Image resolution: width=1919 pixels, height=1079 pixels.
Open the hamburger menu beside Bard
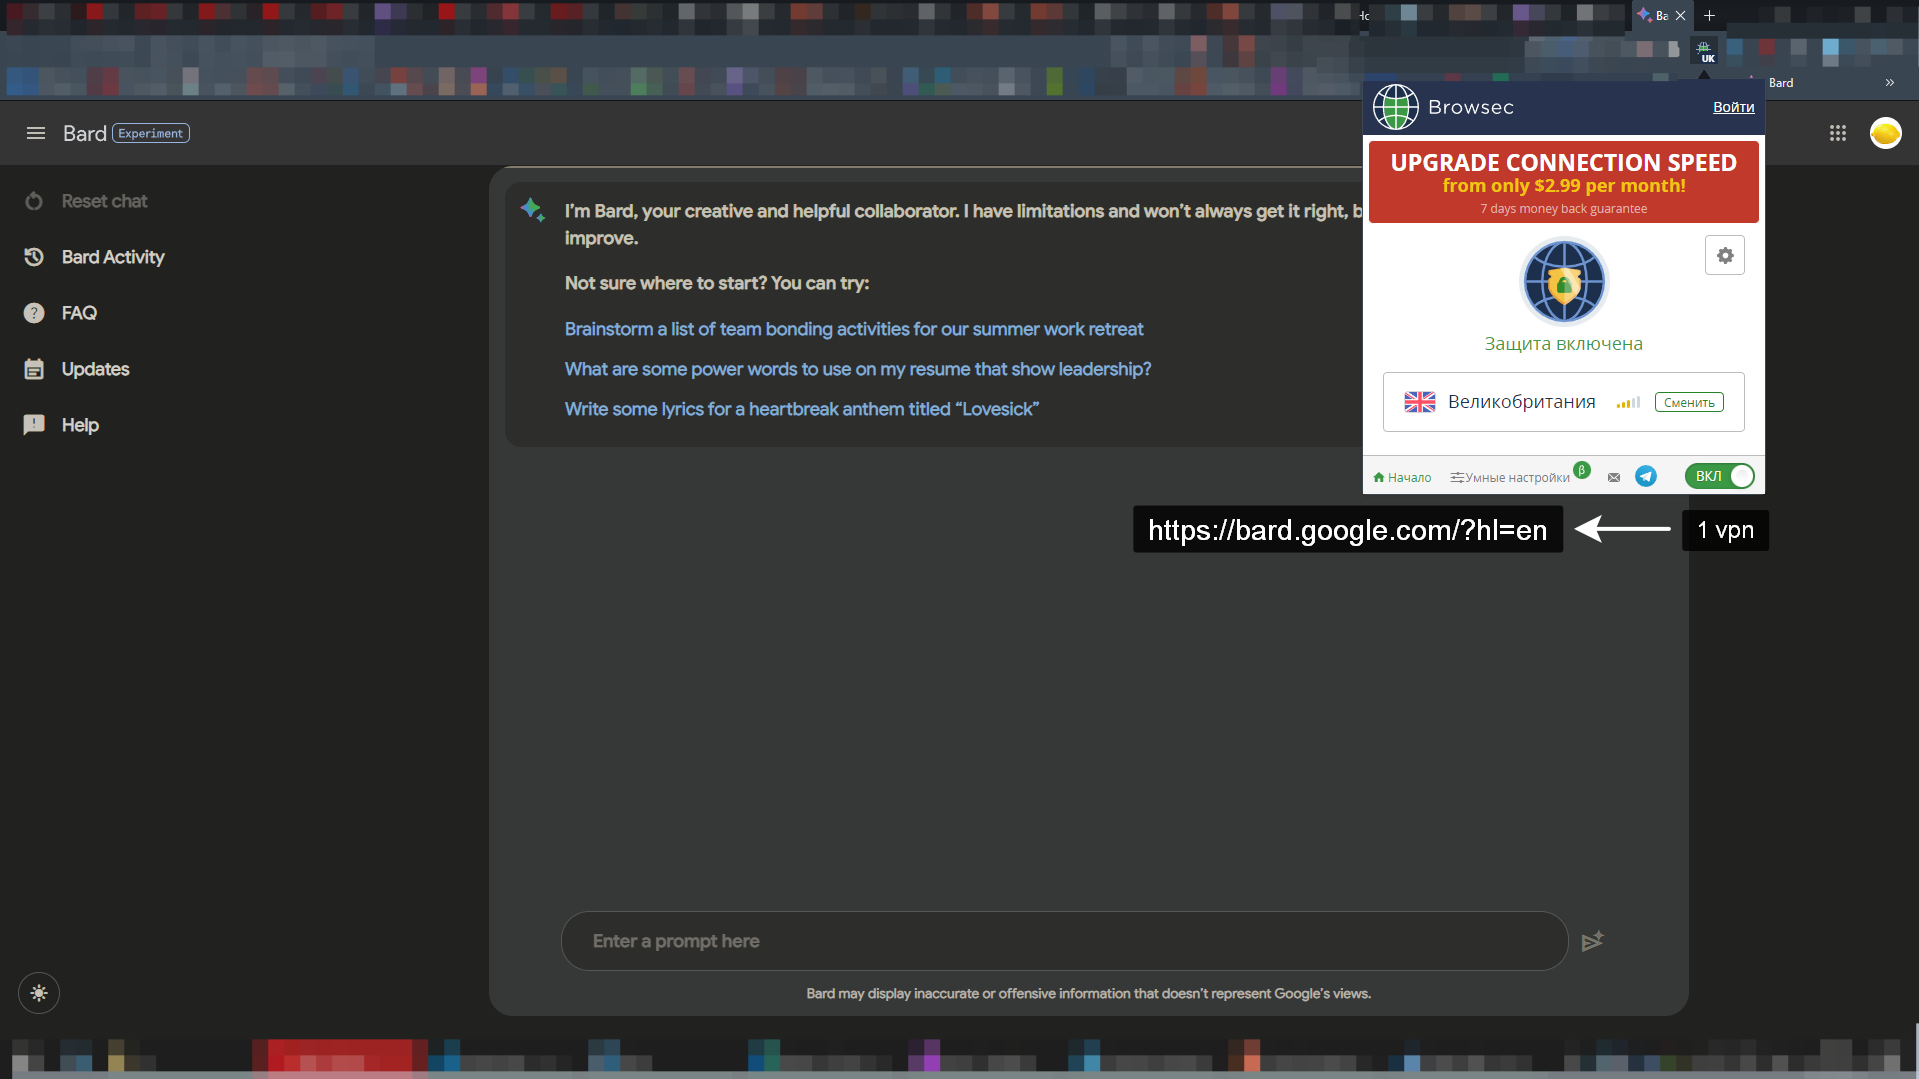[x=36, y=132]
